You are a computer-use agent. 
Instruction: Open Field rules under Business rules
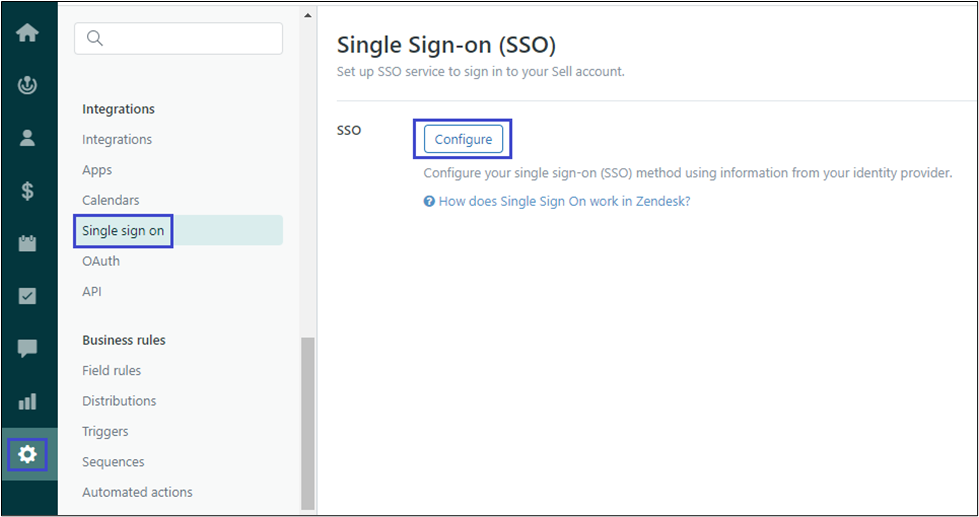[112, 370]
